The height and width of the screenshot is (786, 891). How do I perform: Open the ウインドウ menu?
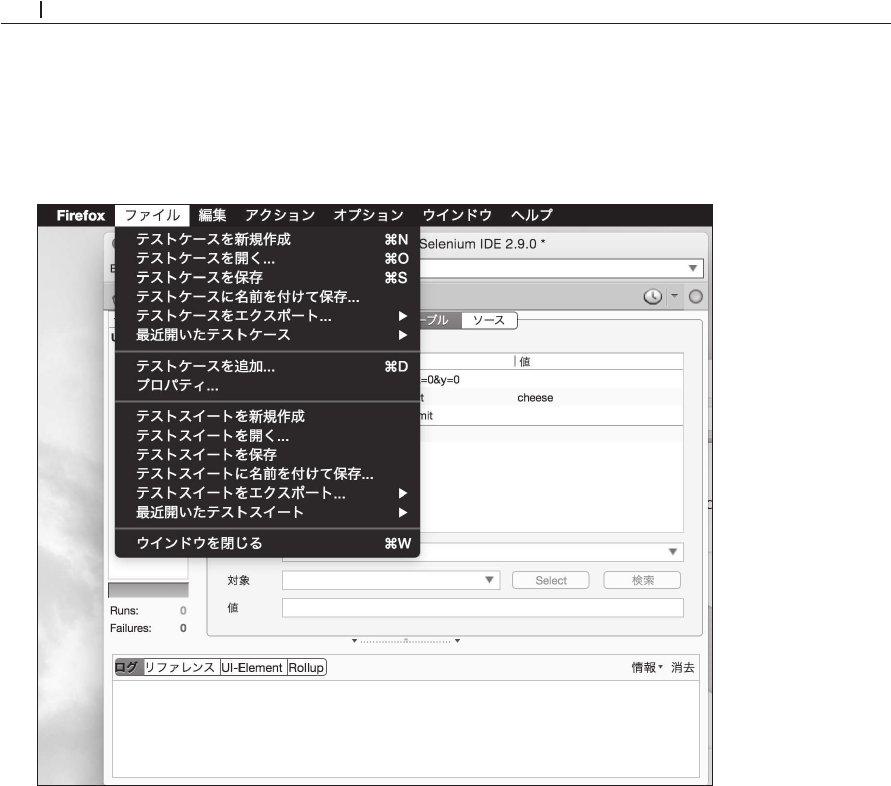457,215
